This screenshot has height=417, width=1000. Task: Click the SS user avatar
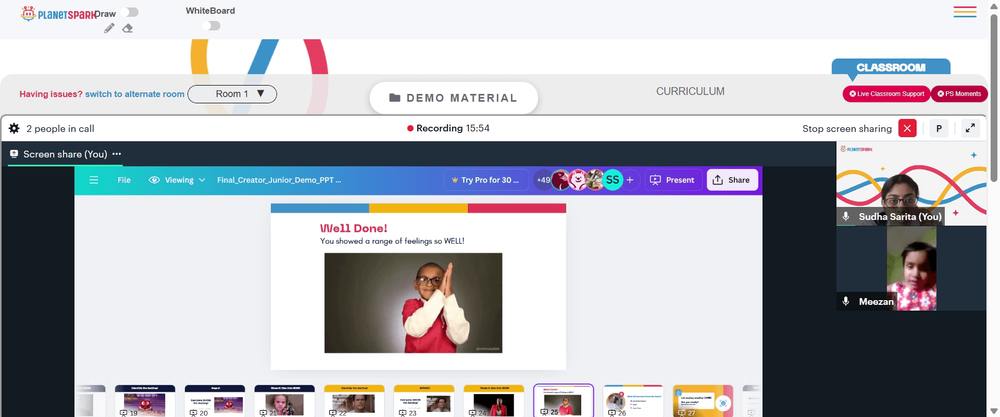coord(612,180)
